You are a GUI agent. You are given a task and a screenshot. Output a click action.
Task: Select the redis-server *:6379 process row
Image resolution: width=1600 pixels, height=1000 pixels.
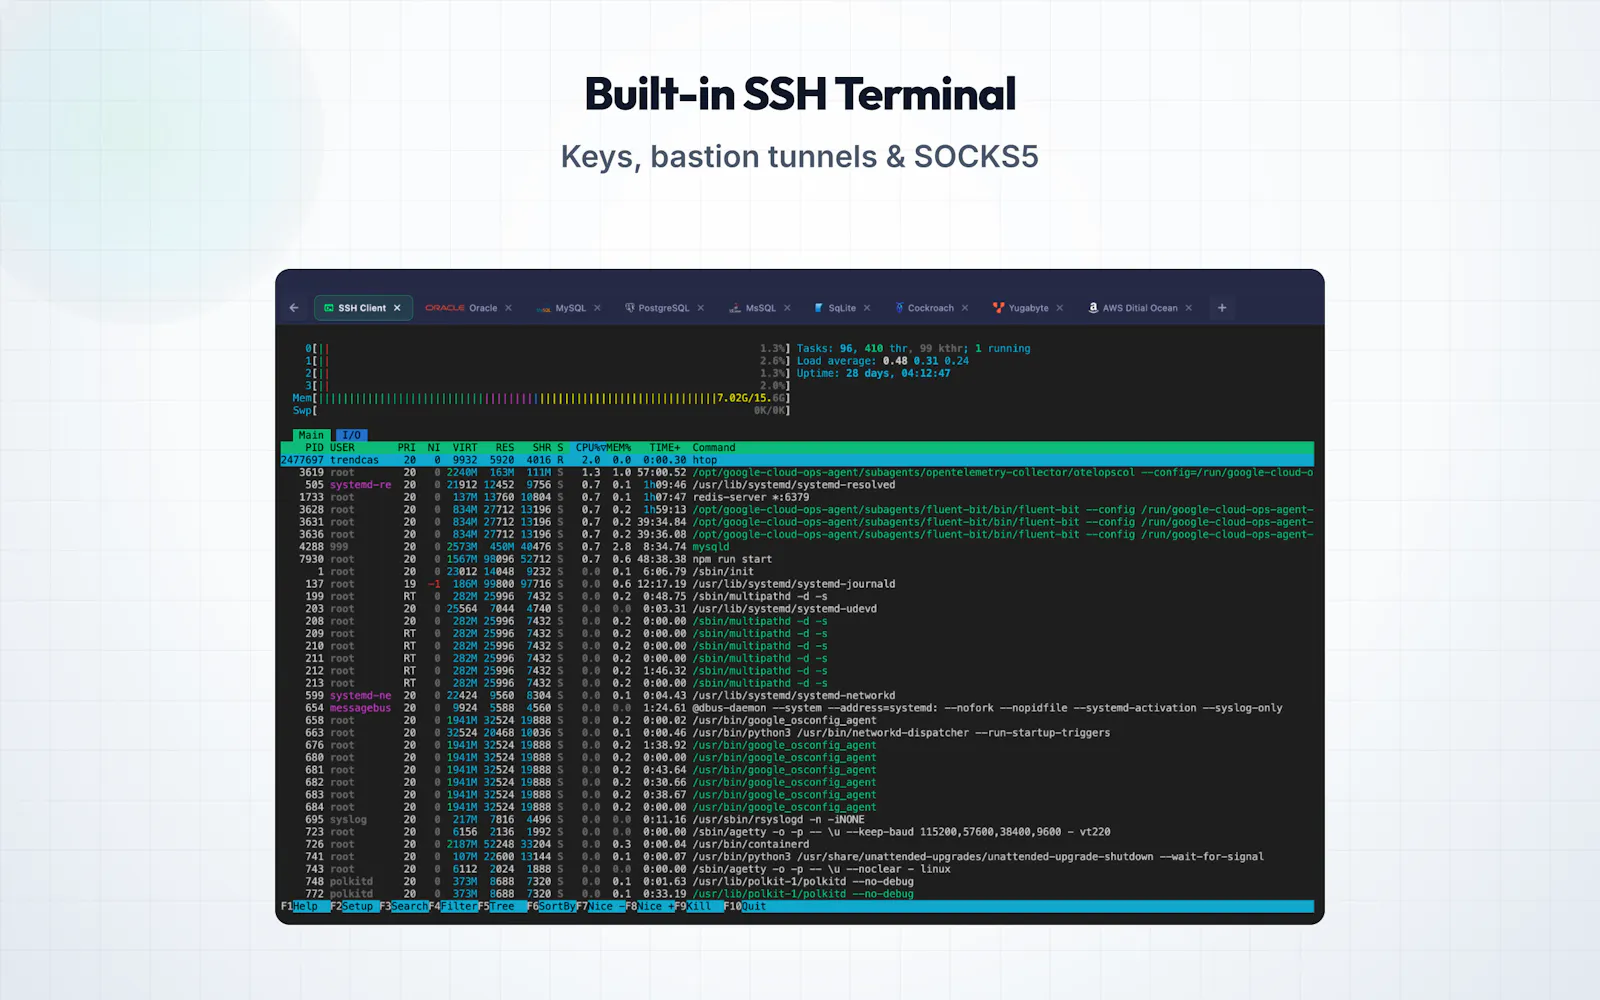point(797,497)
